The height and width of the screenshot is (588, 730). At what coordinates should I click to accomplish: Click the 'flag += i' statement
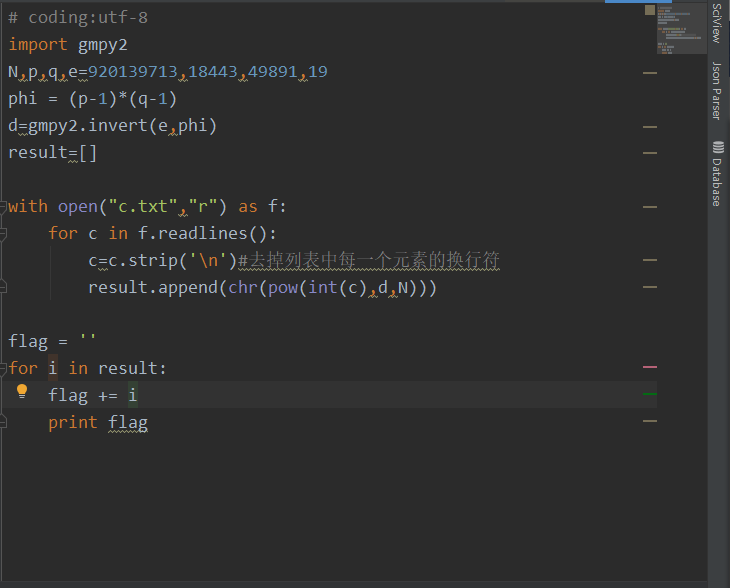coord(93,395)
